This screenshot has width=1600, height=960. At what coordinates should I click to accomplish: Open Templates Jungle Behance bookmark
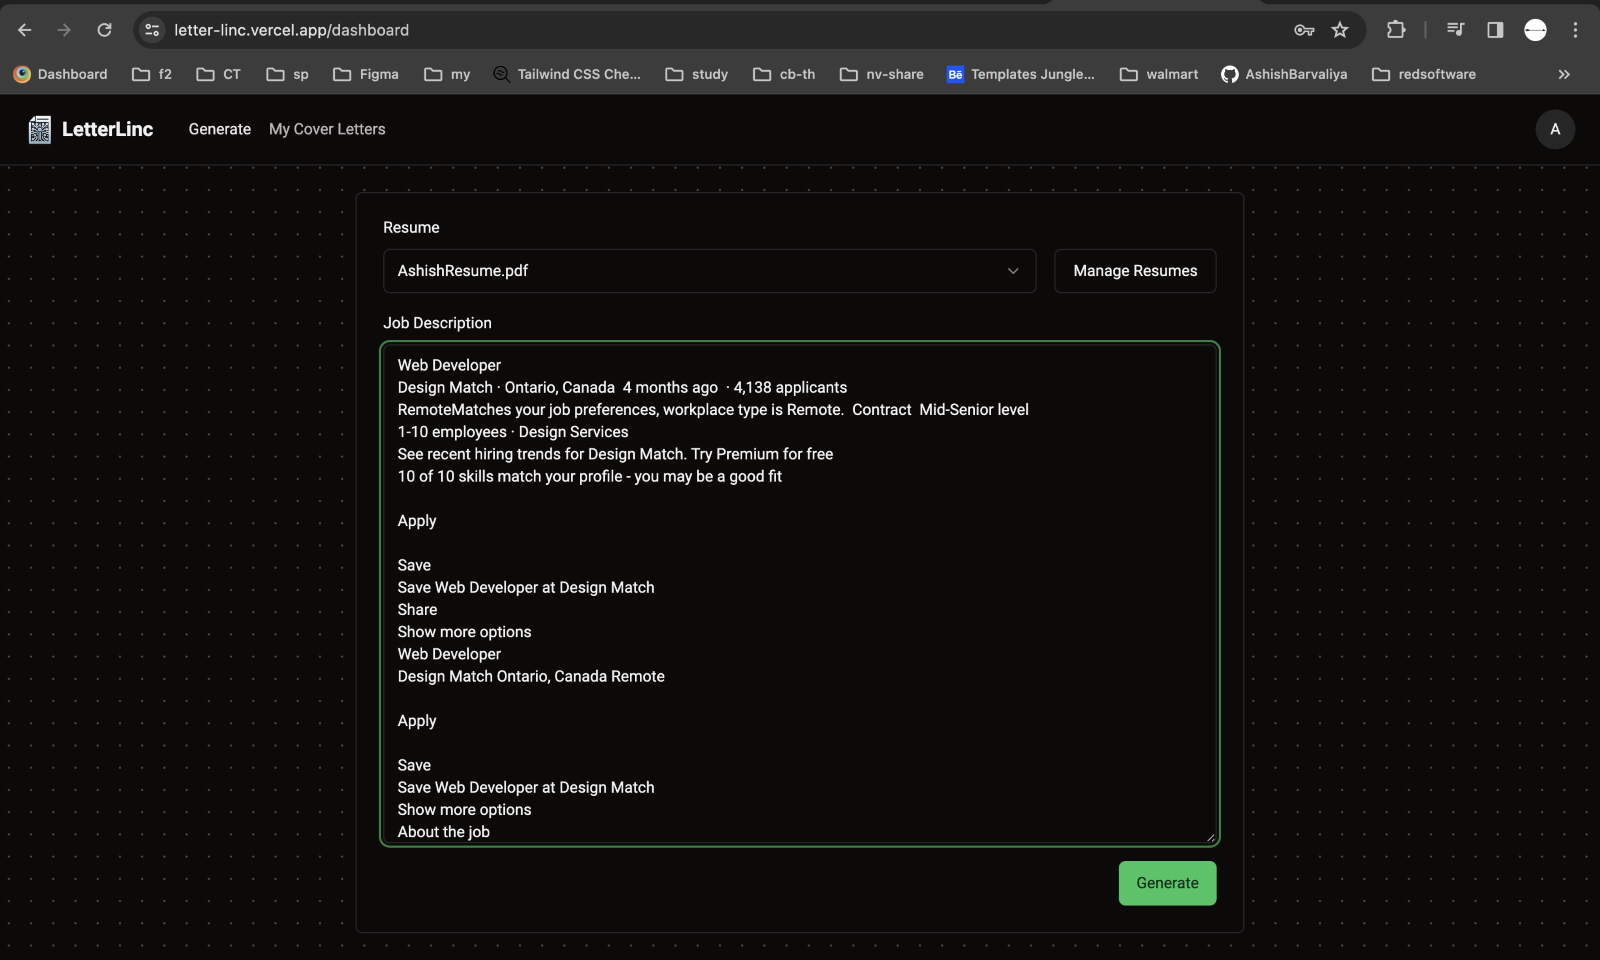click(1021, 74)
